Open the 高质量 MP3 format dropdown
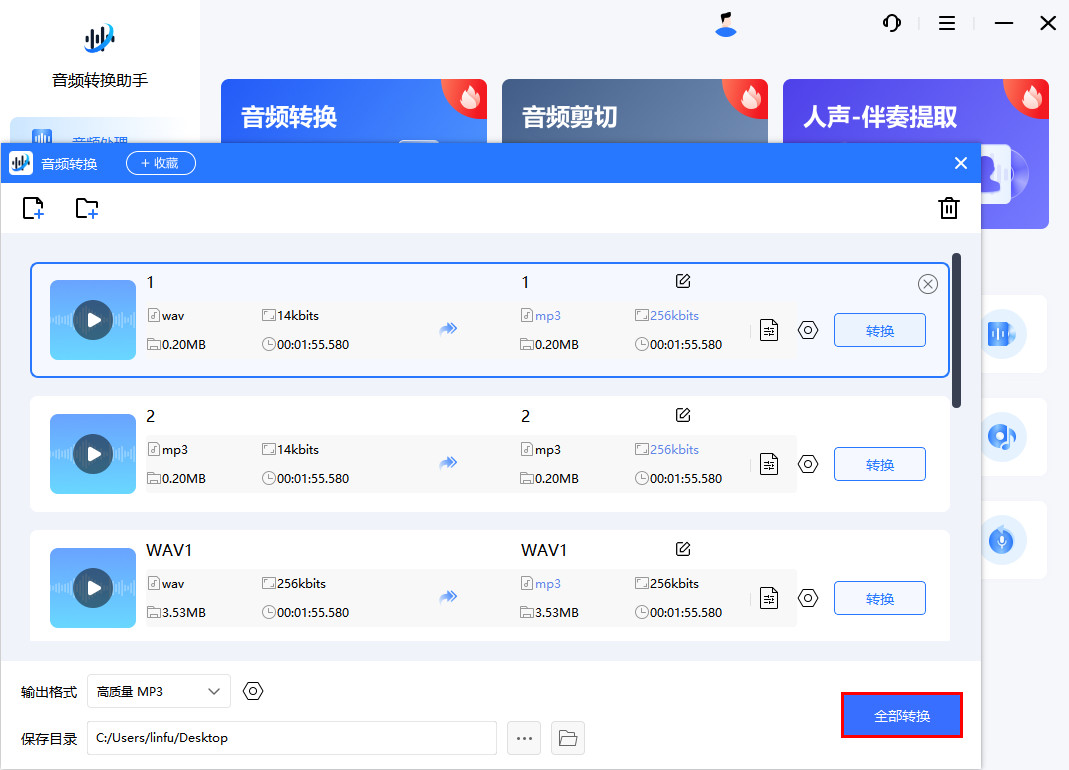The height and width of the screenshot is (770, 1069). (158, 691)
